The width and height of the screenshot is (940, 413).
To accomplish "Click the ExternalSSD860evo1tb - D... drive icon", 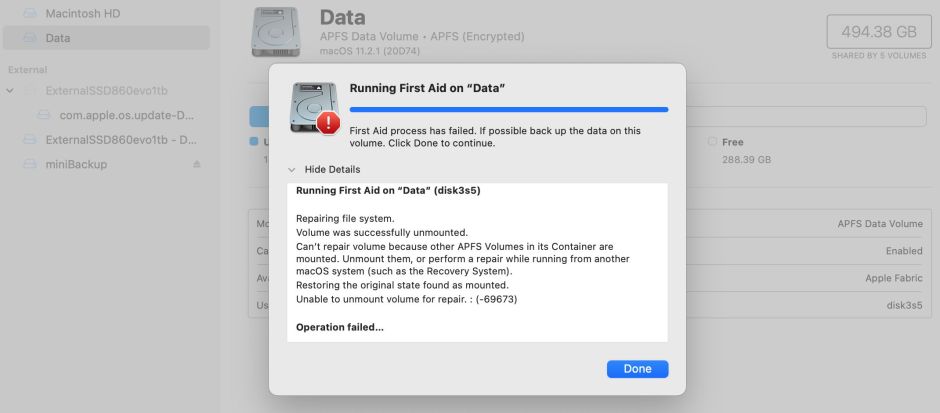I will point(30,139).
